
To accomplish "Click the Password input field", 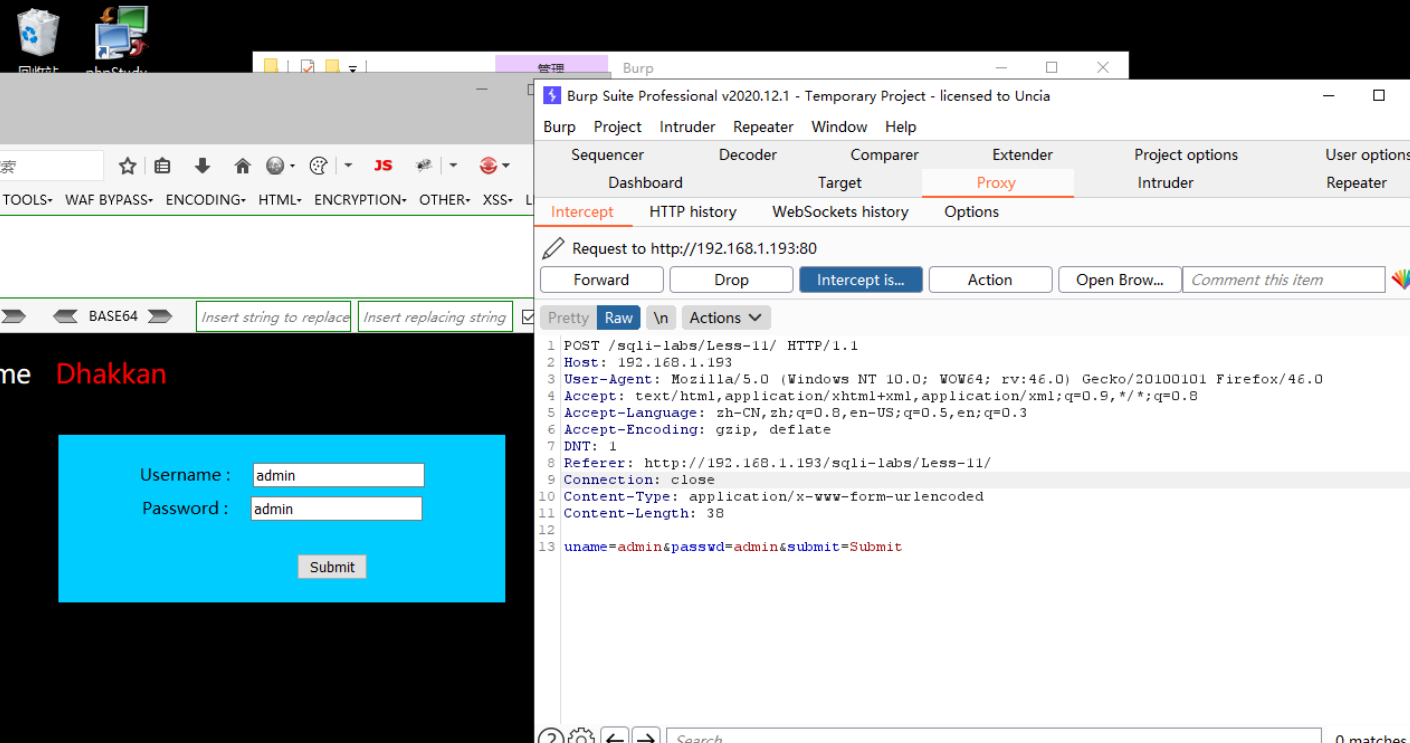I will 336,509.
